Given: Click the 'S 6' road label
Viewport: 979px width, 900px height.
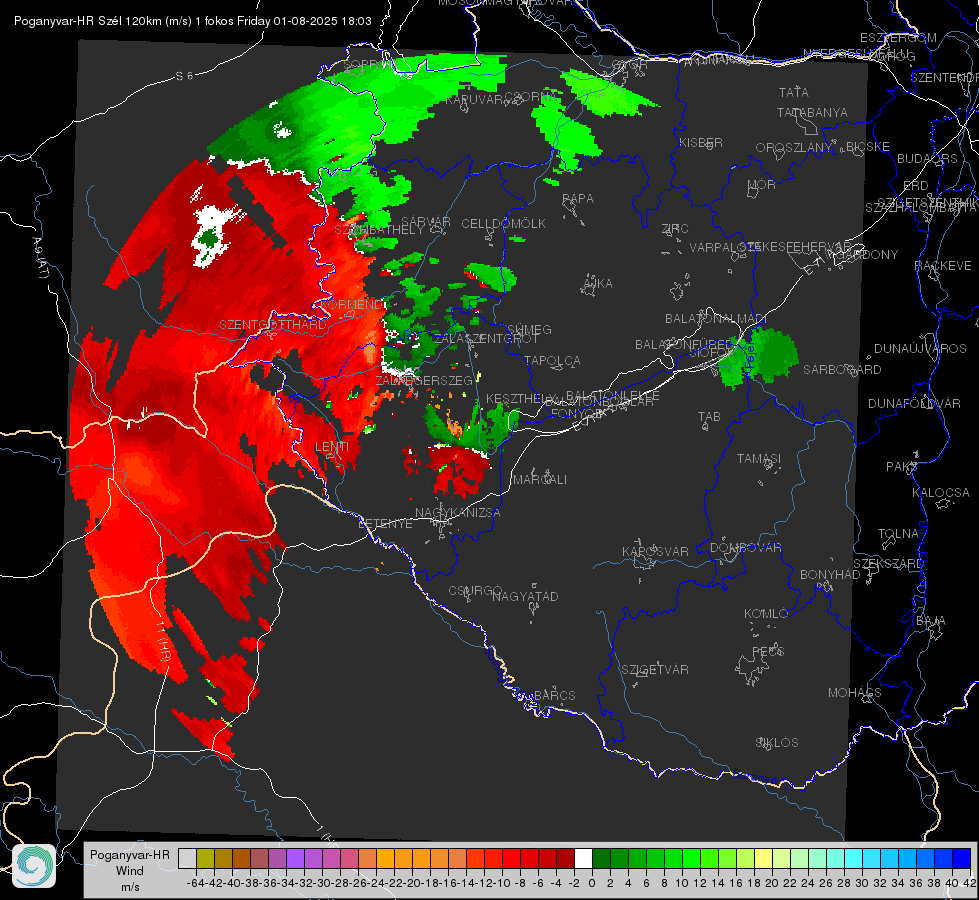Looking at the screenshot, I should [184, 76].
